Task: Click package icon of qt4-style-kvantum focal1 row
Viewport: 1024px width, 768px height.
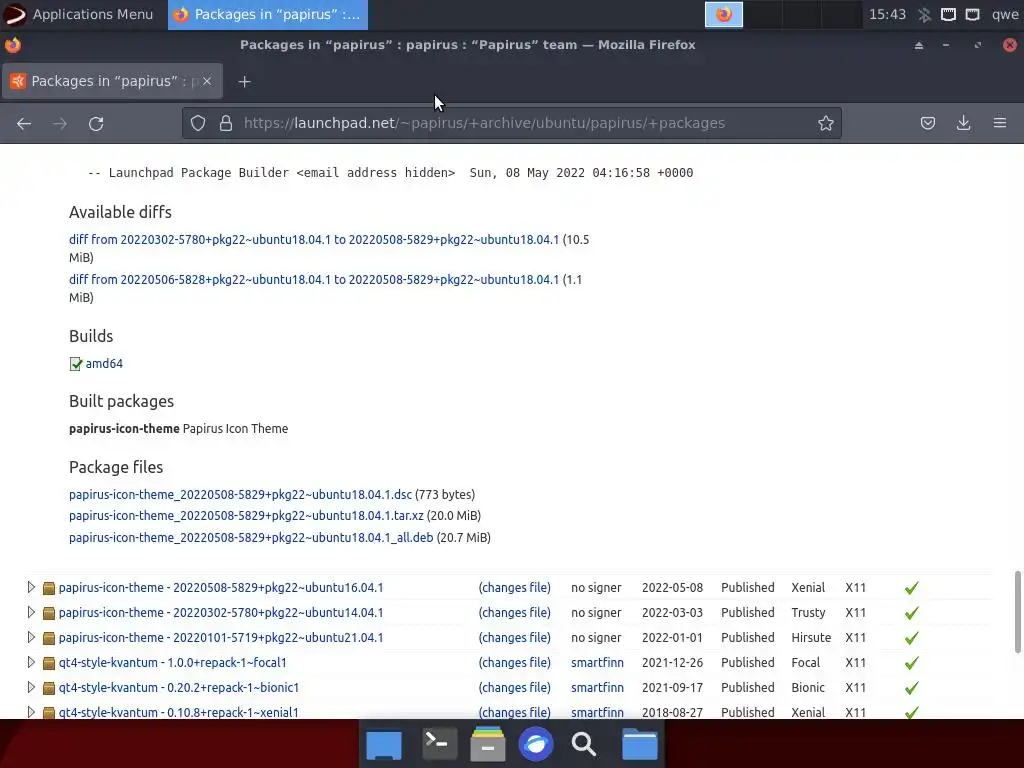Action: [48, 663]
